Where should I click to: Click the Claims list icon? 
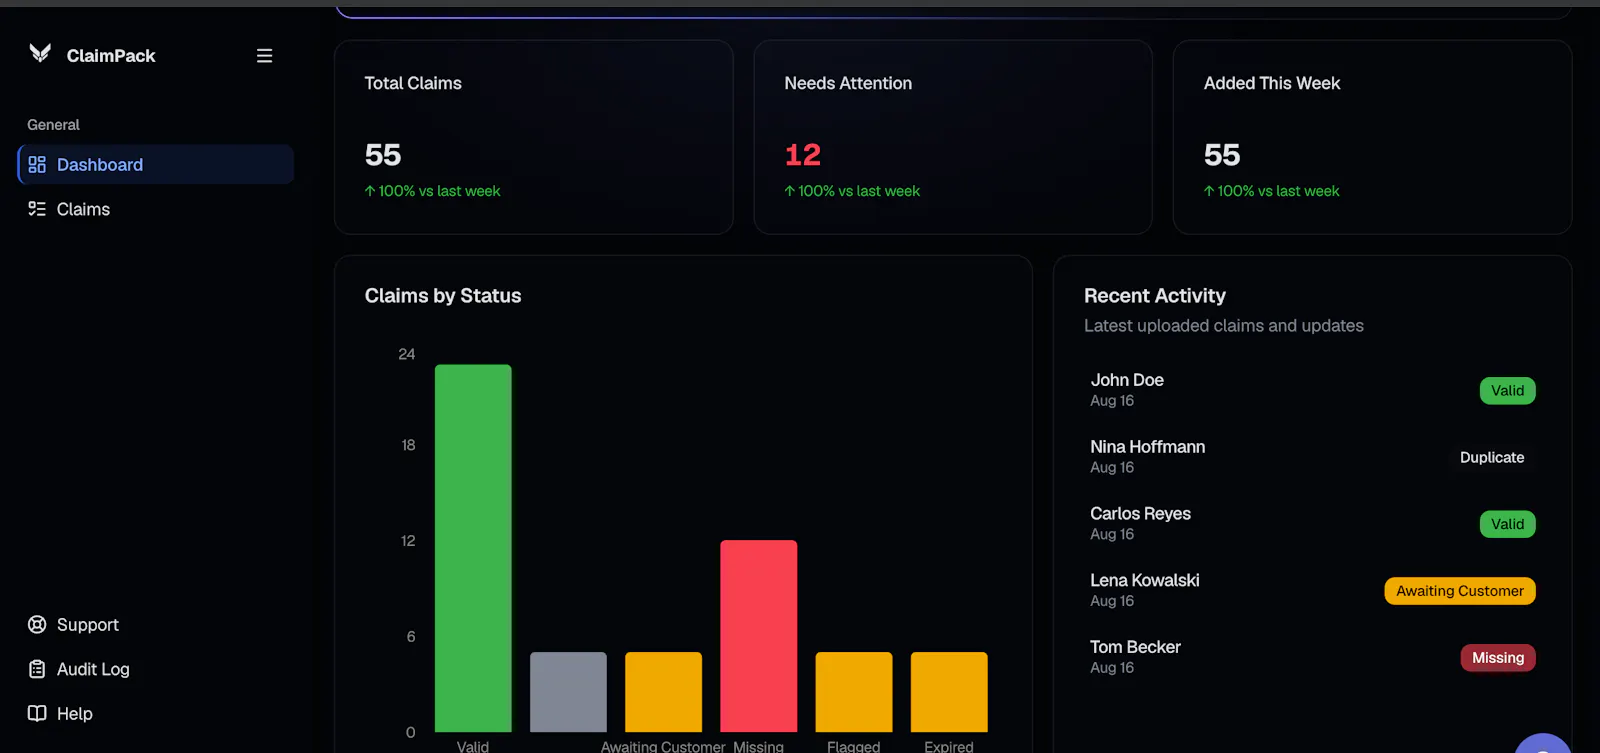[37, 209]
